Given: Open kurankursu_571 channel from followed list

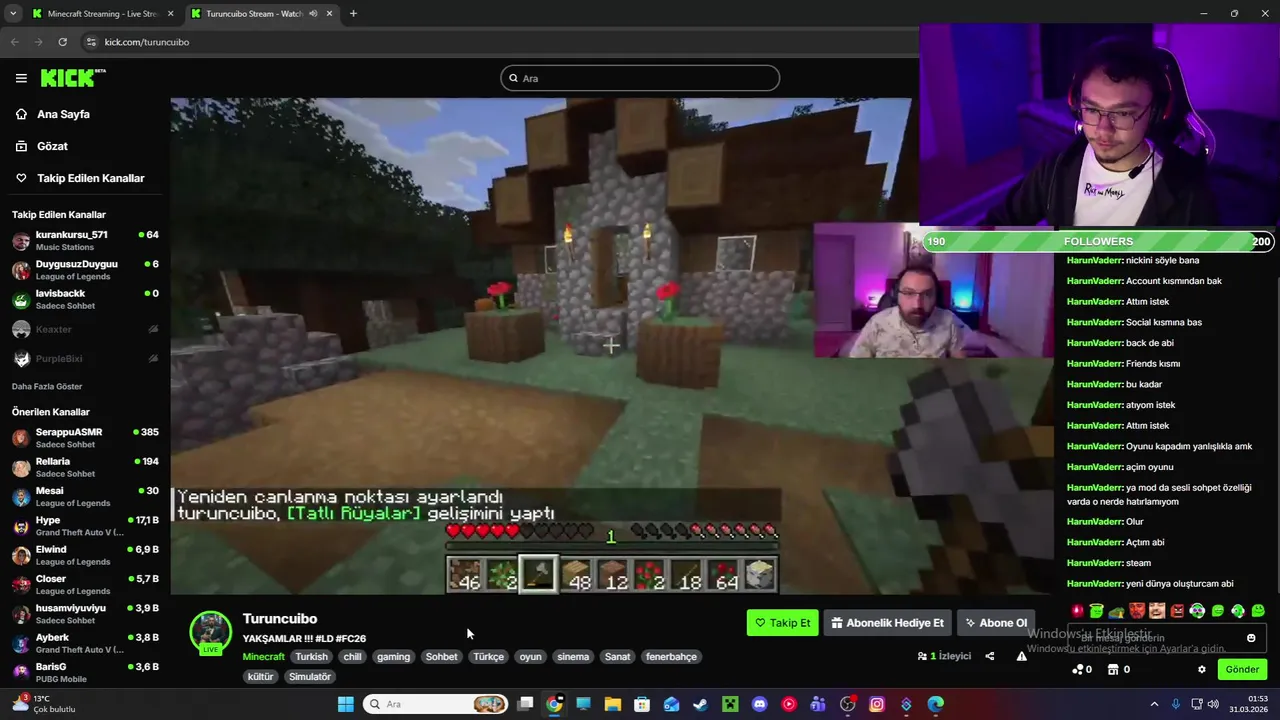Looking at the screenshot, I should (x=85, y=241).
